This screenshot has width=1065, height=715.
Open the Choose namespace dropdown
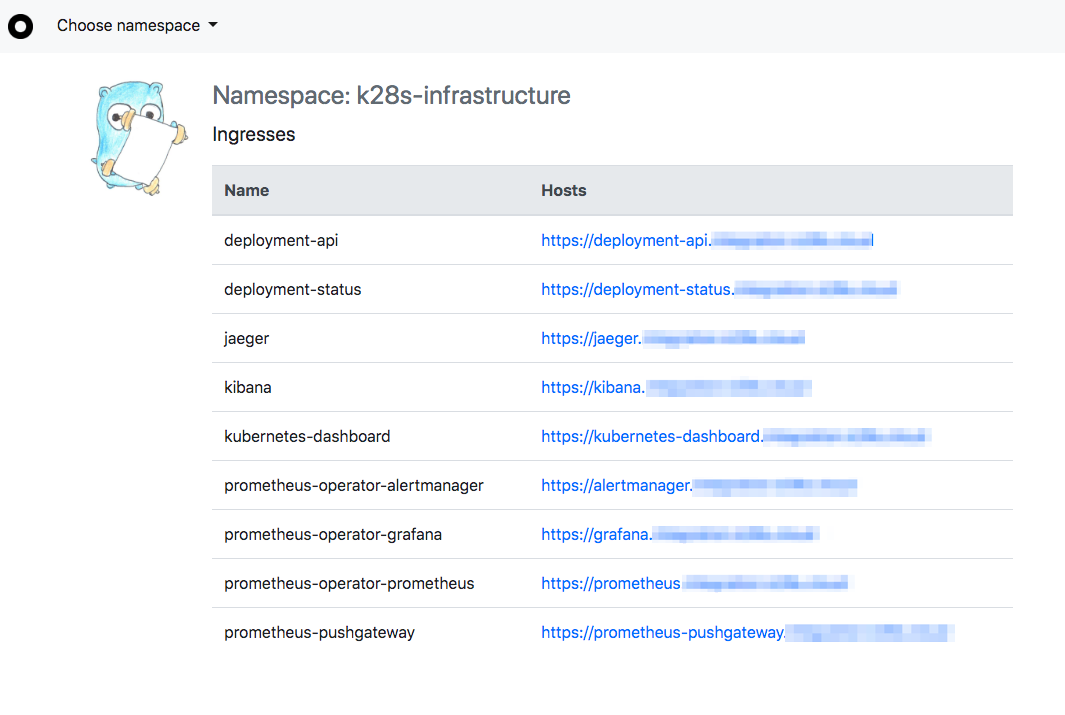pyautogui.click(x=128, y=26)
